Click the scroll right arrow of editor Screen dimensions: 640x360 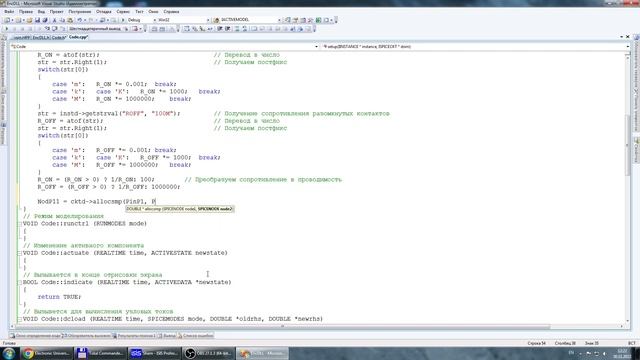(622, 327)
